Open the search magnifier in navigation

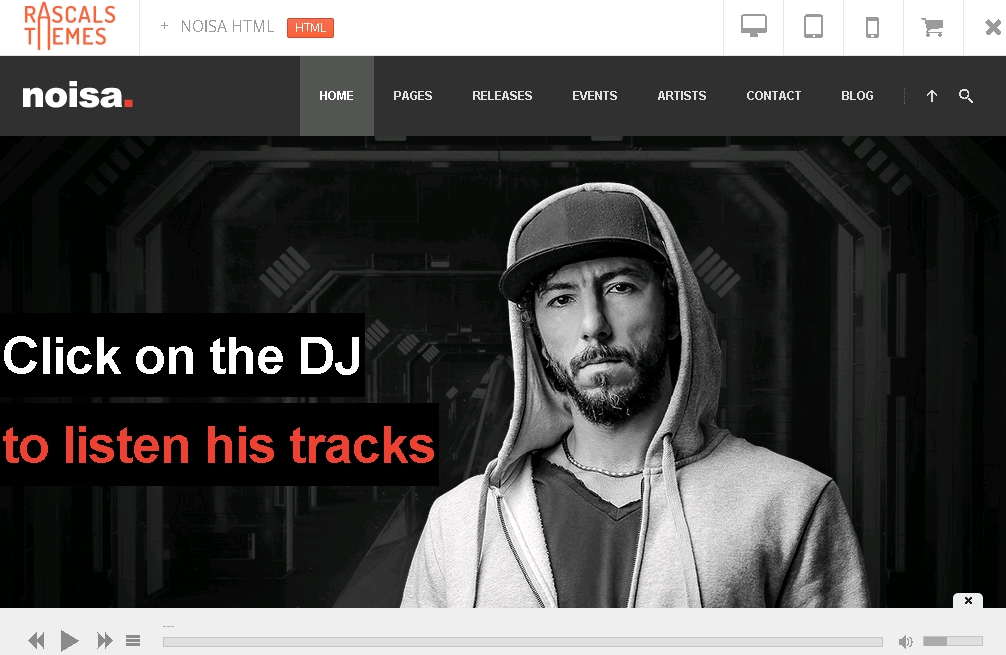966,96
